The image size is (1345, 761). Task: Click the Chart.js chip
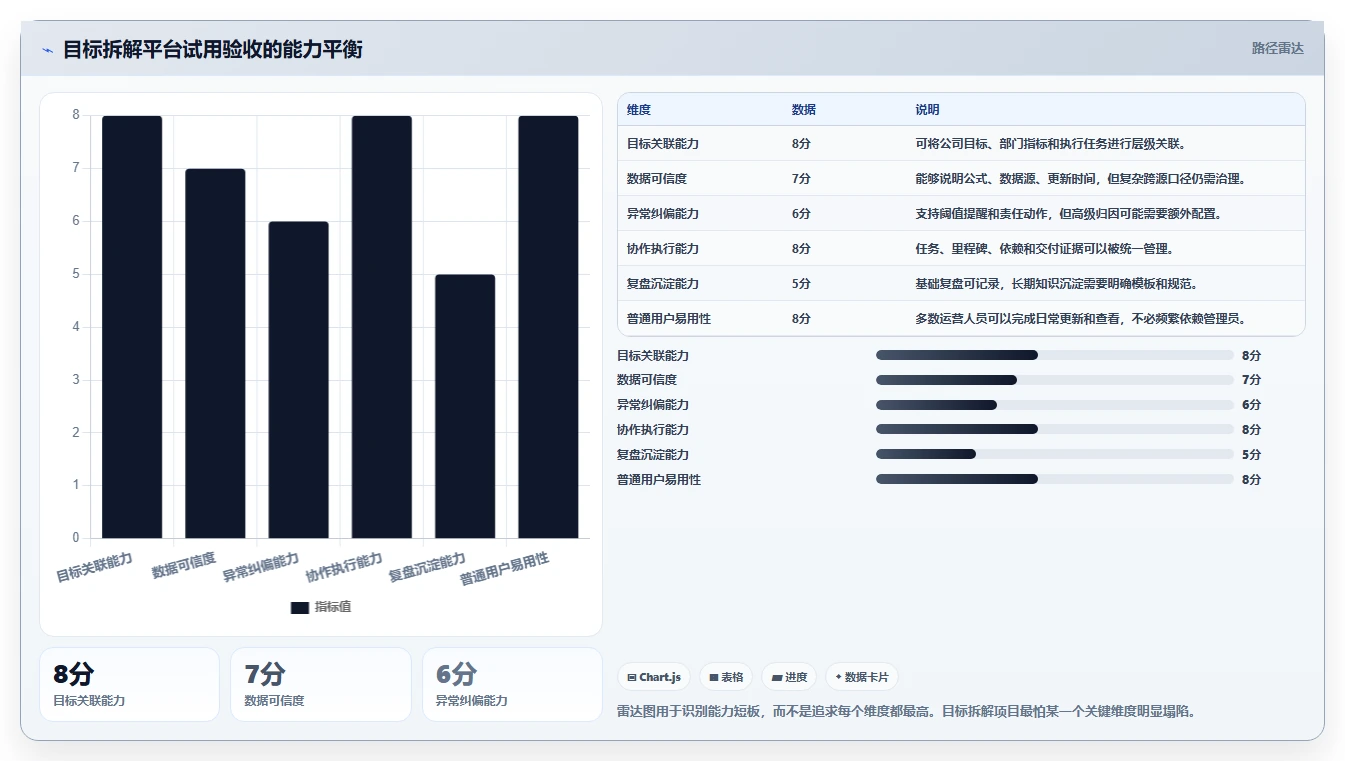click(654, 677)
